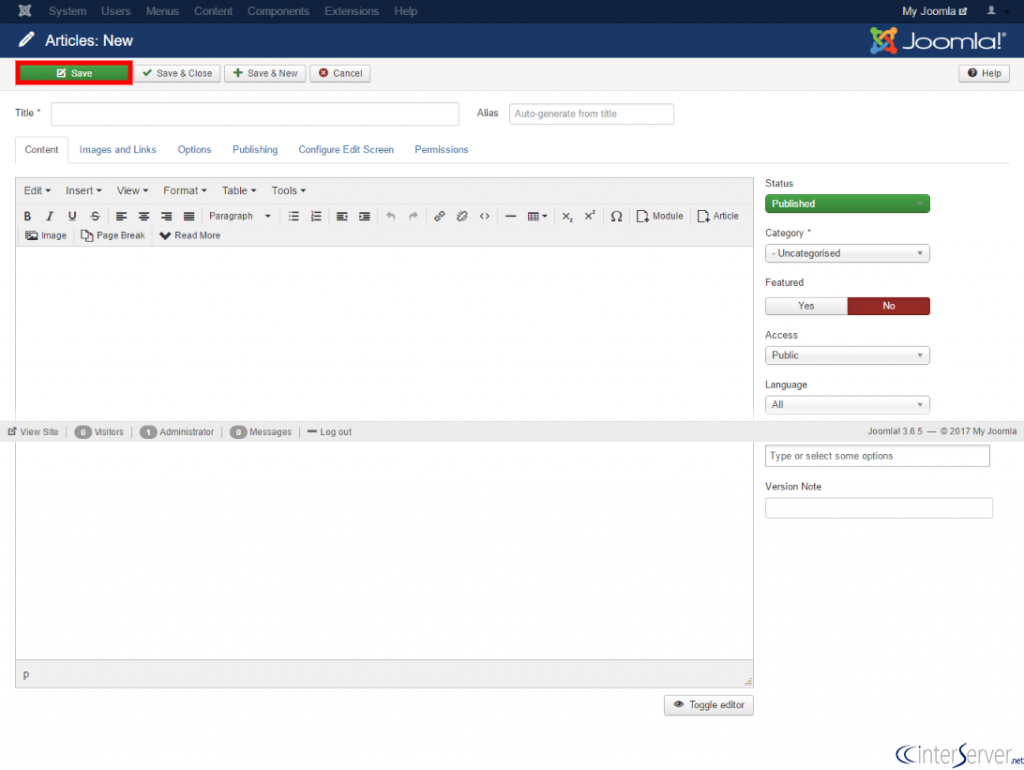The image size is (1024, 770).
Task: Apply italic formatting in the editor
Action: 50,216
